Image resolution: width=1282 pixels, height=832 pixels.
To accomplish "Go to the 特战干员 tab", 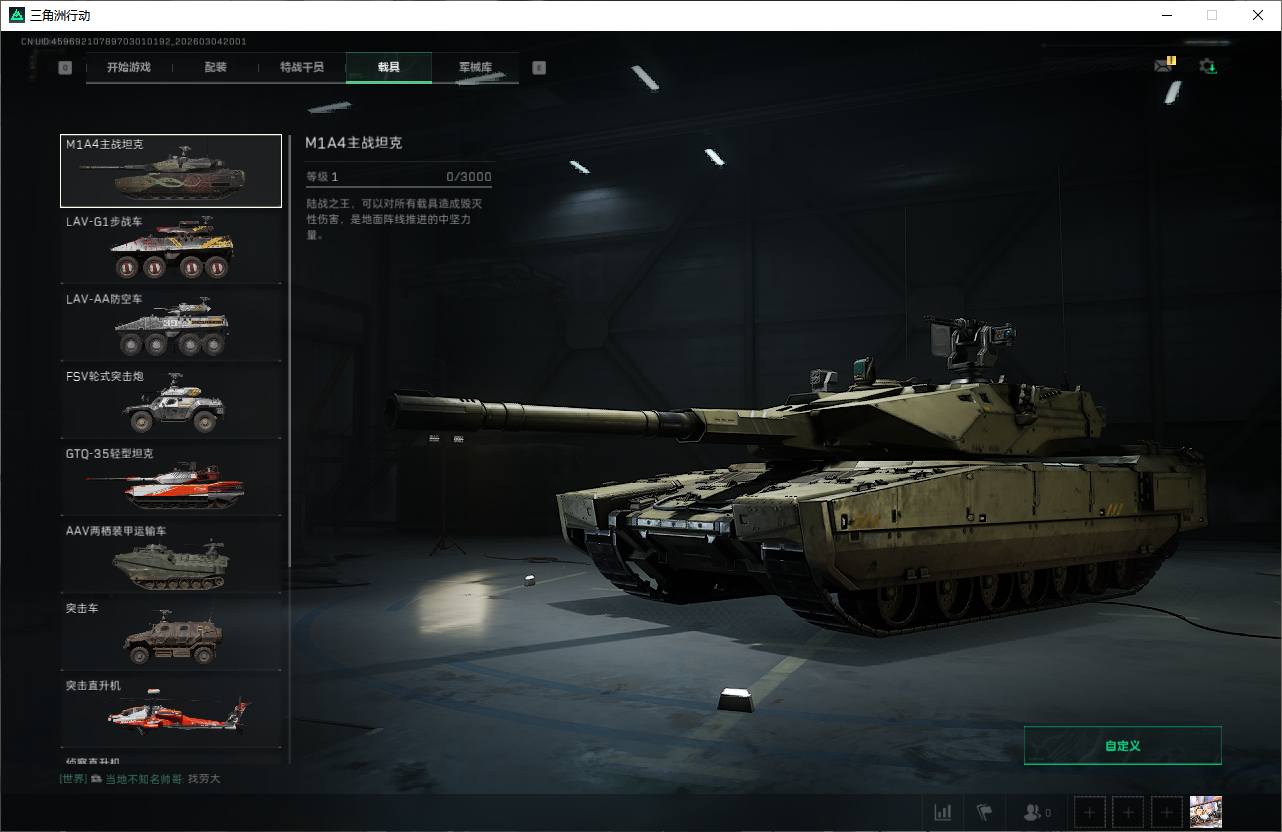I will [302, 67].
